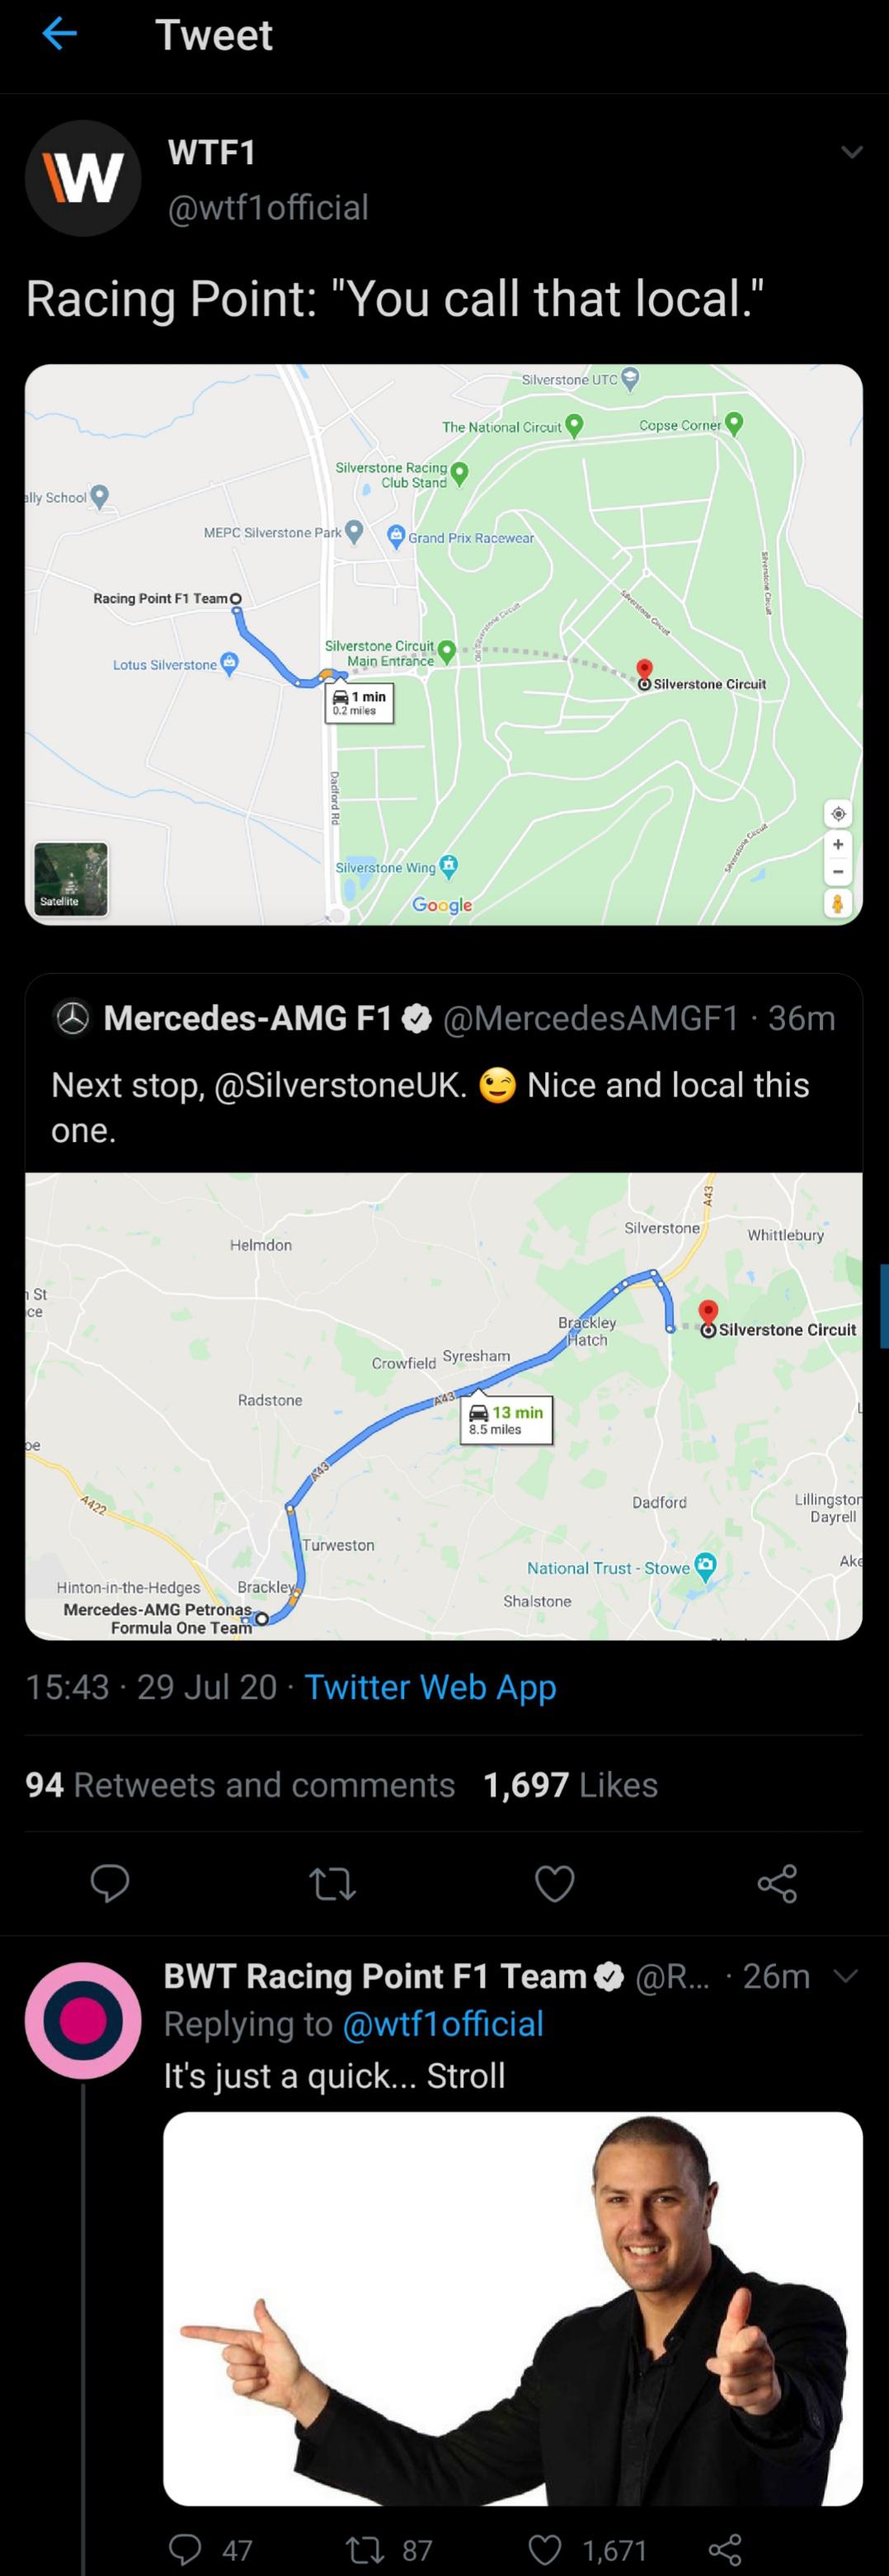Tap the back arrow icon
This screenshot has width=889, height=2576.
(x=60, y=35)
